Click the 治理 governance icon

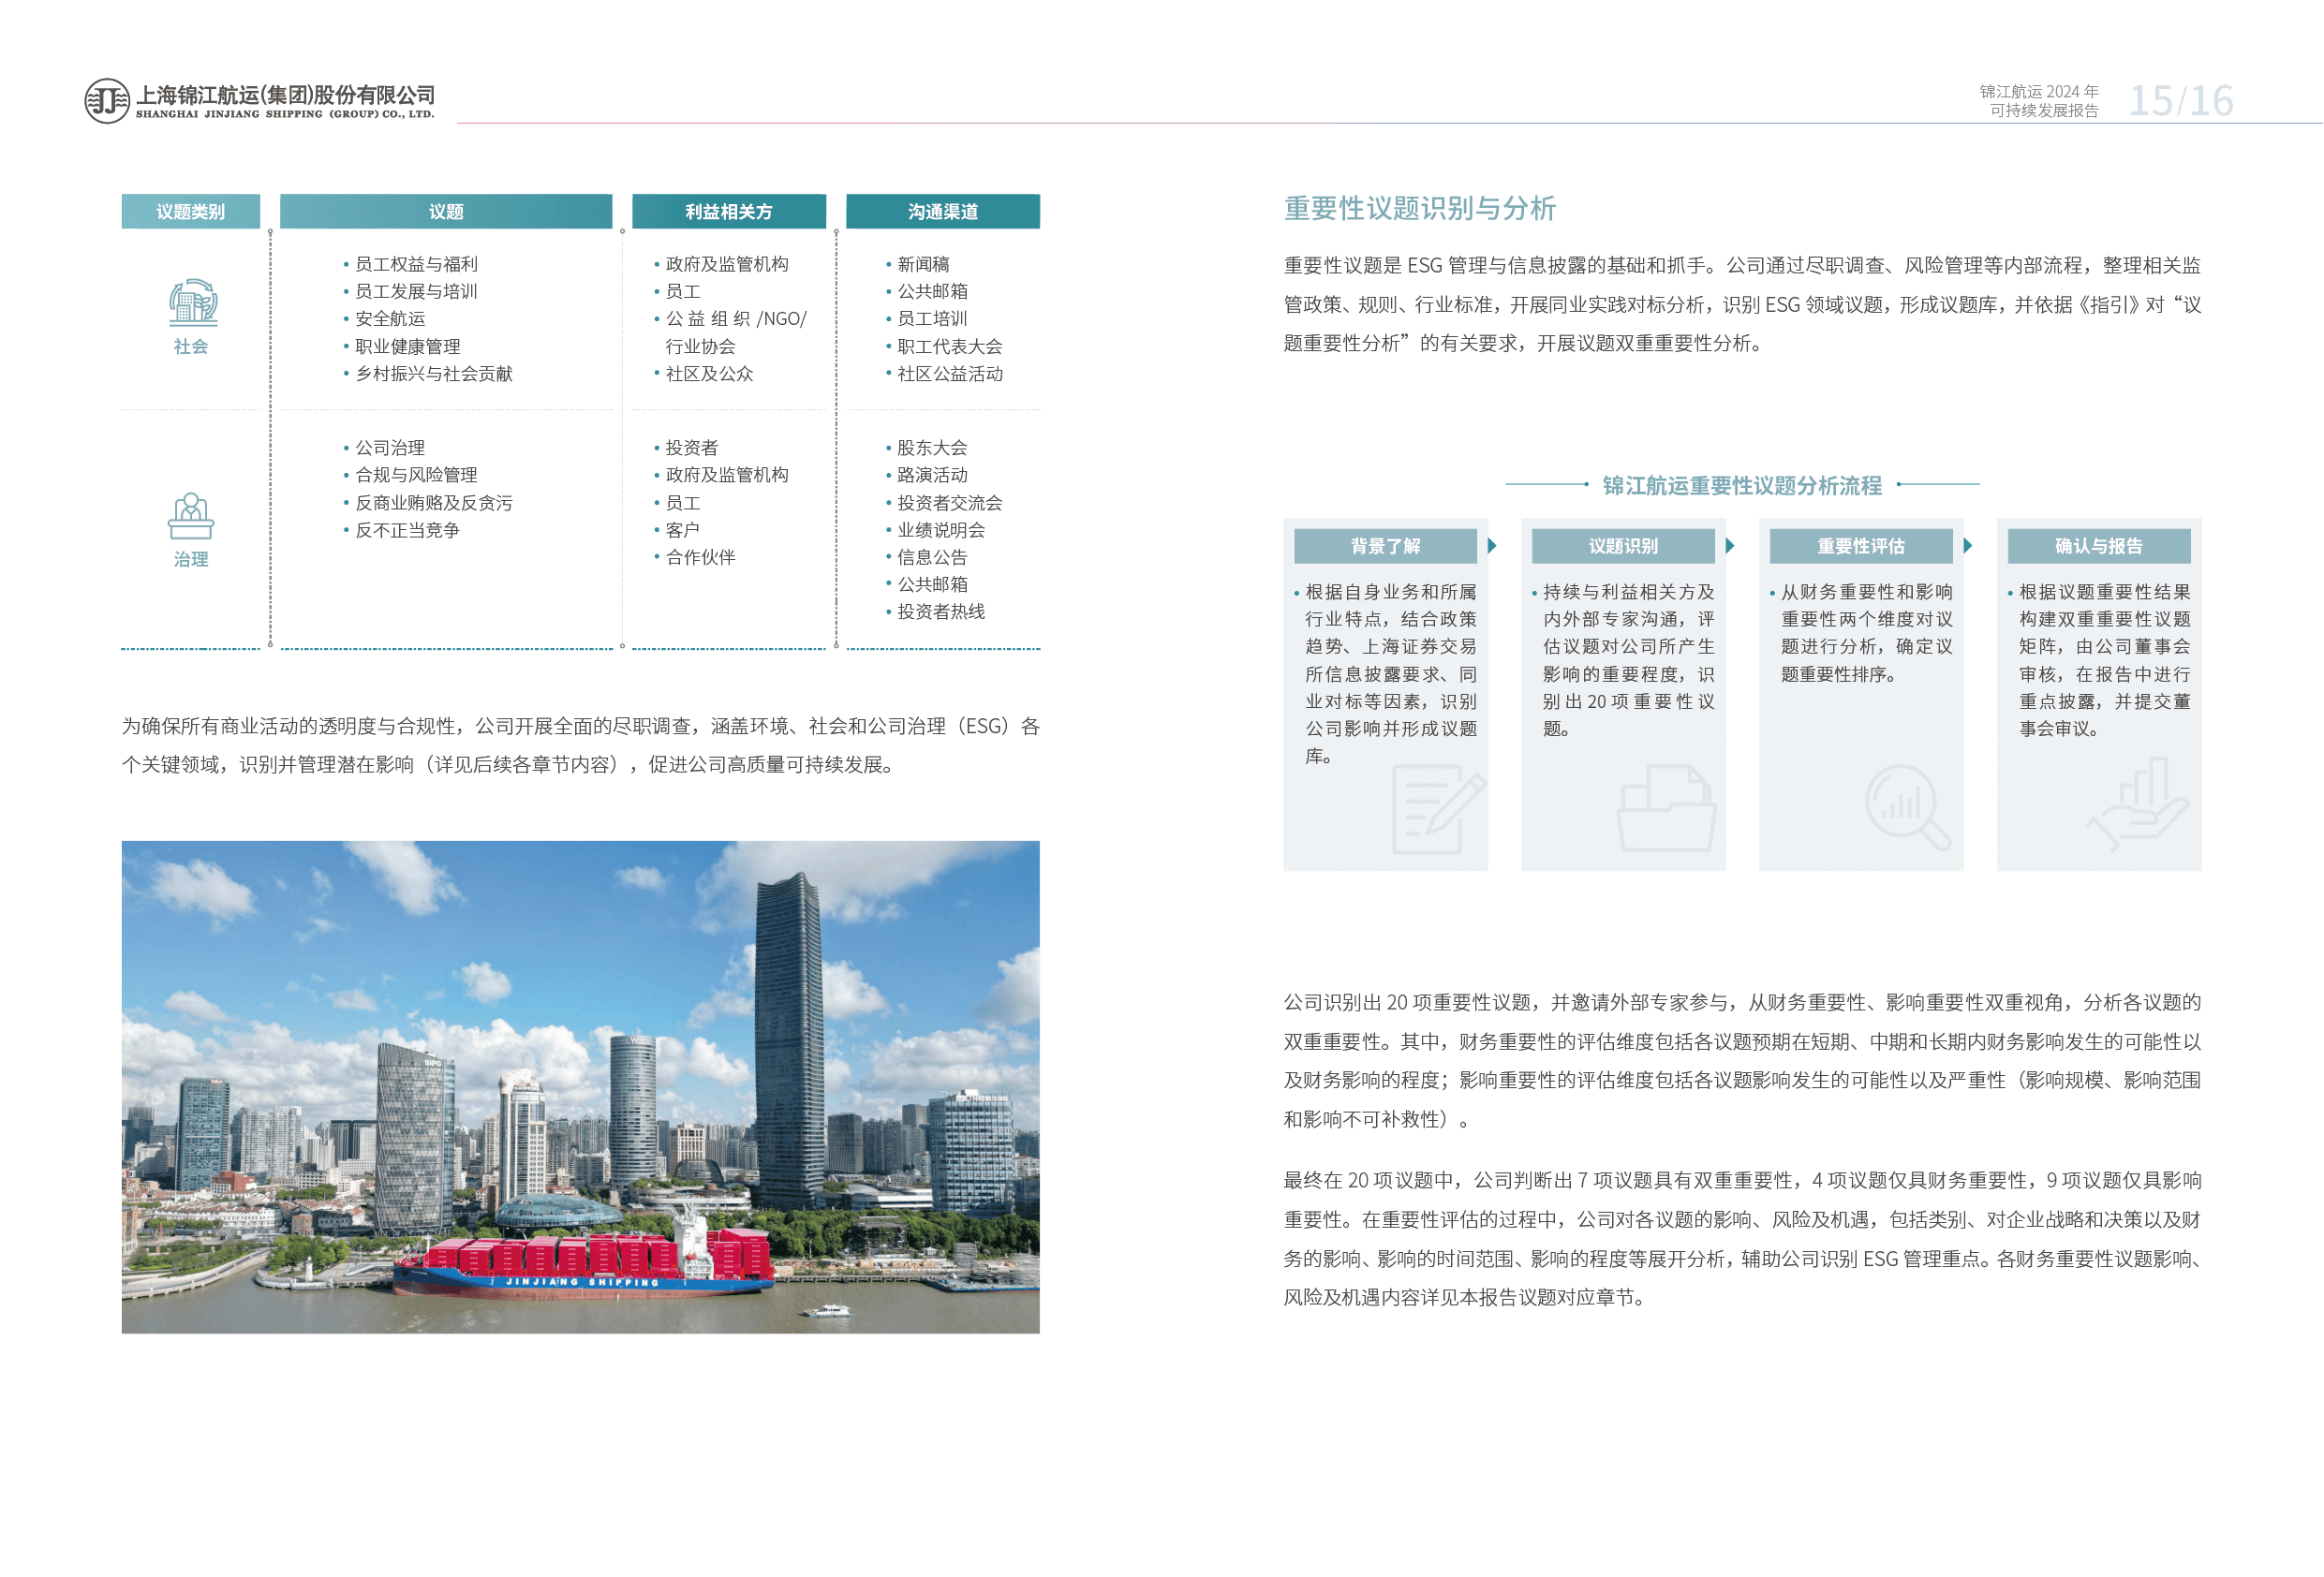tap(191, 516)
